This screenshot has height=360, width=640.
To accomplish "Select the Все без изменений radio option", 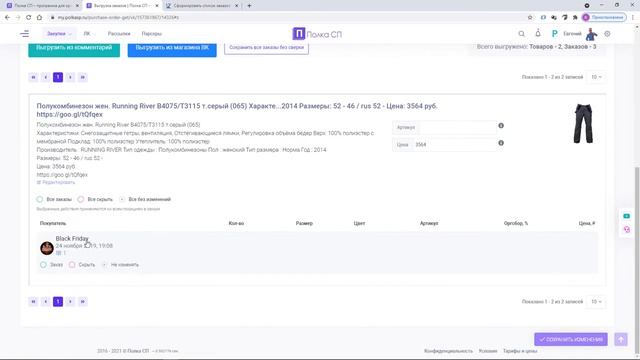I will [x=122, y=199].
